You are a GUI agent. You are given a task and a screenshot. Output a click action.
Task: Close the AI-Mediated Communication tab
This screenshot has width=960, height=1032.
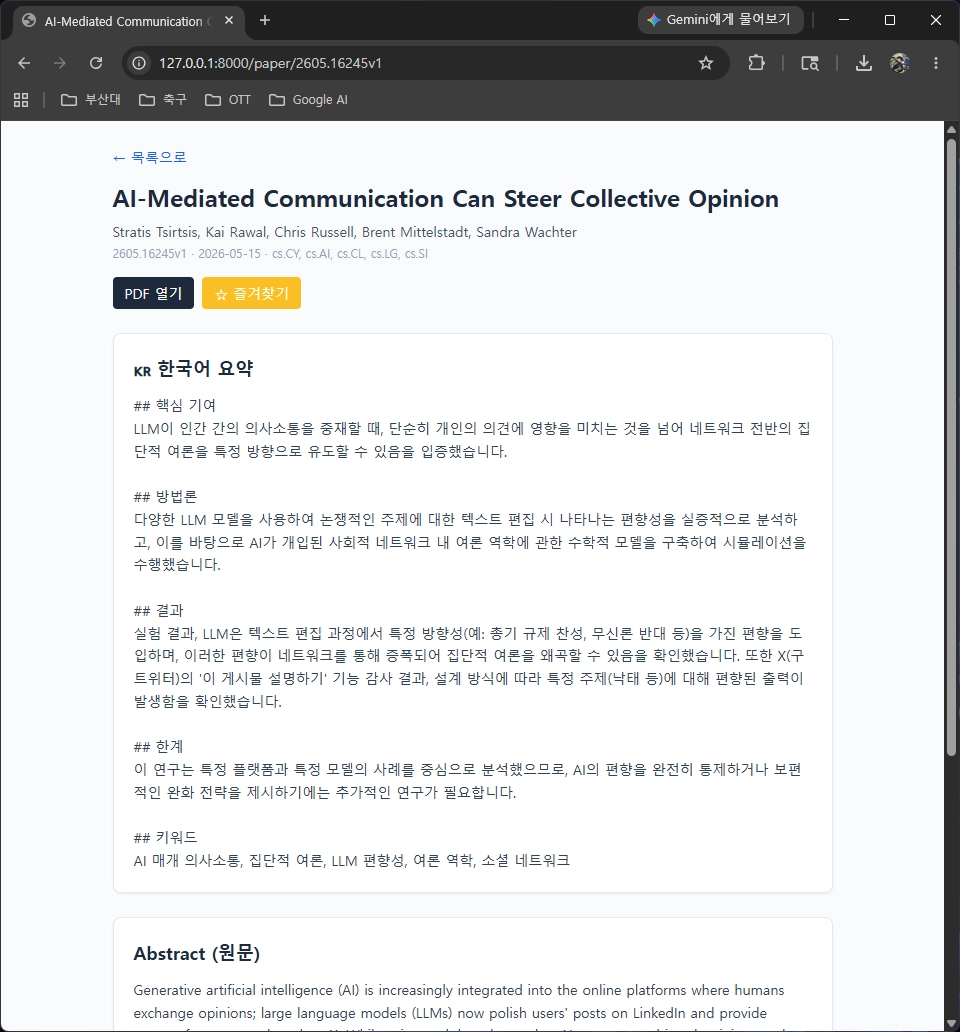pos(229,20)
